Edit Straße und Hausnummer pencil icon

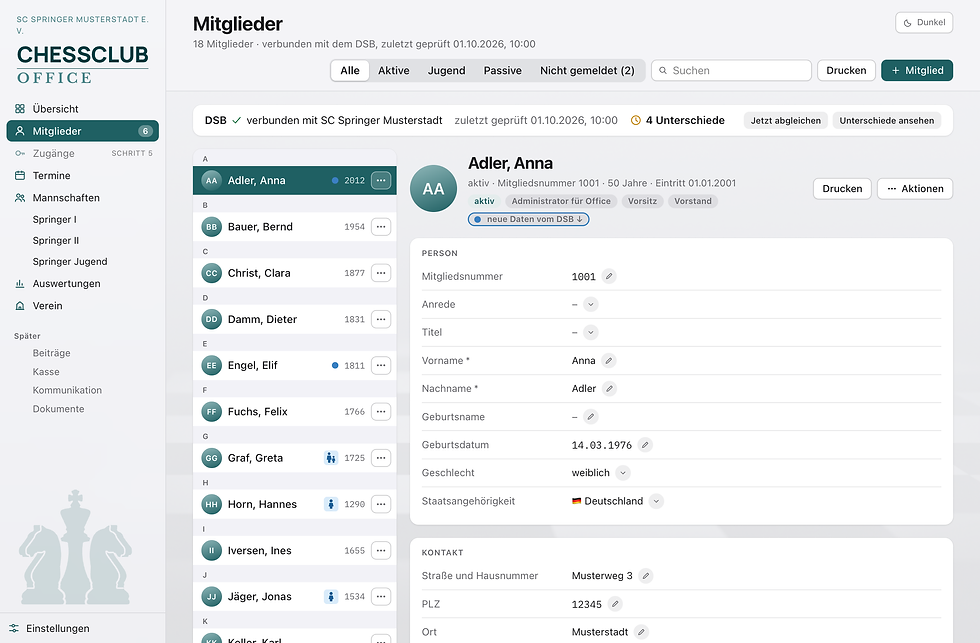(646, 576)
